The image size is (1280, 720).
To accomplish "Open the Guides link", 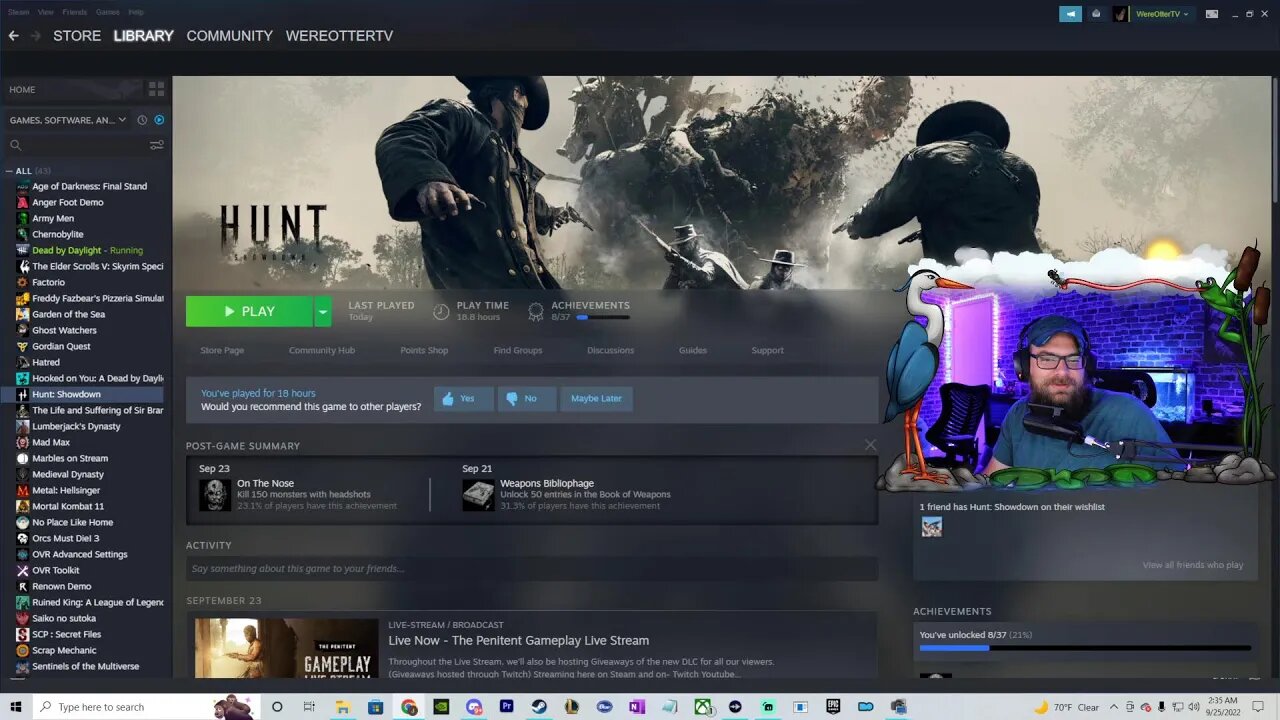I will 693,350.
